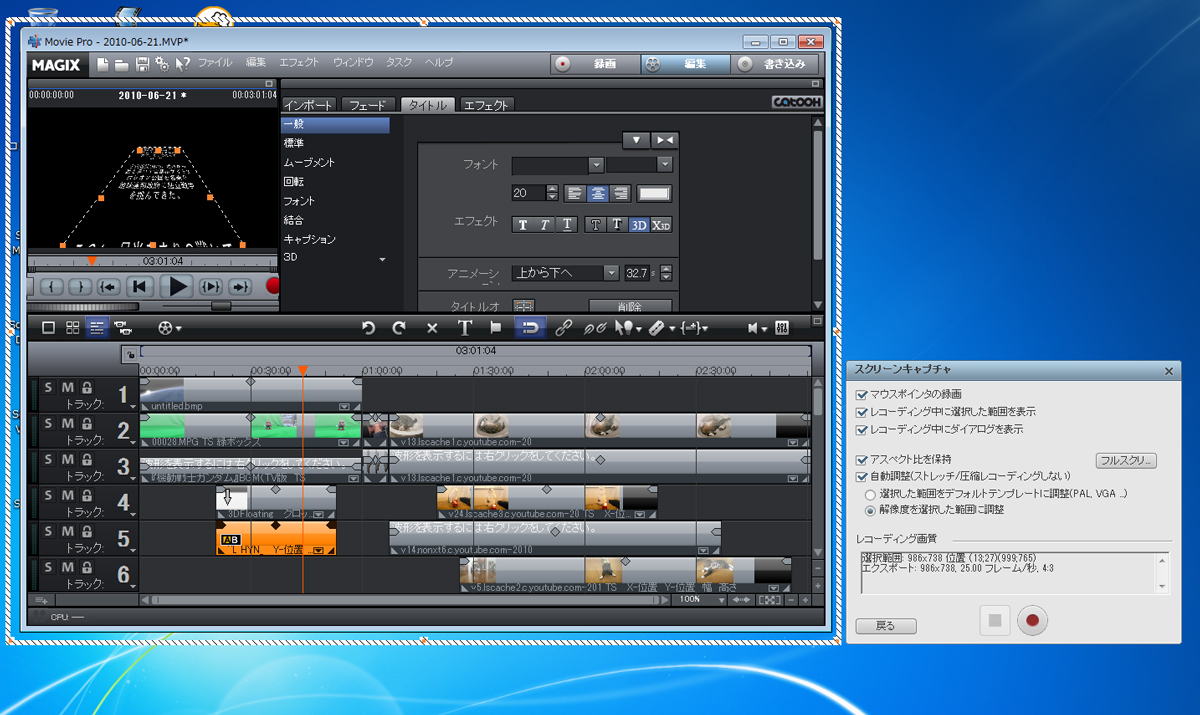This screenshot has height=715, width=1200.
Task: Open the audio mixer icon in timeline toolbar
Action: [783, 327]
